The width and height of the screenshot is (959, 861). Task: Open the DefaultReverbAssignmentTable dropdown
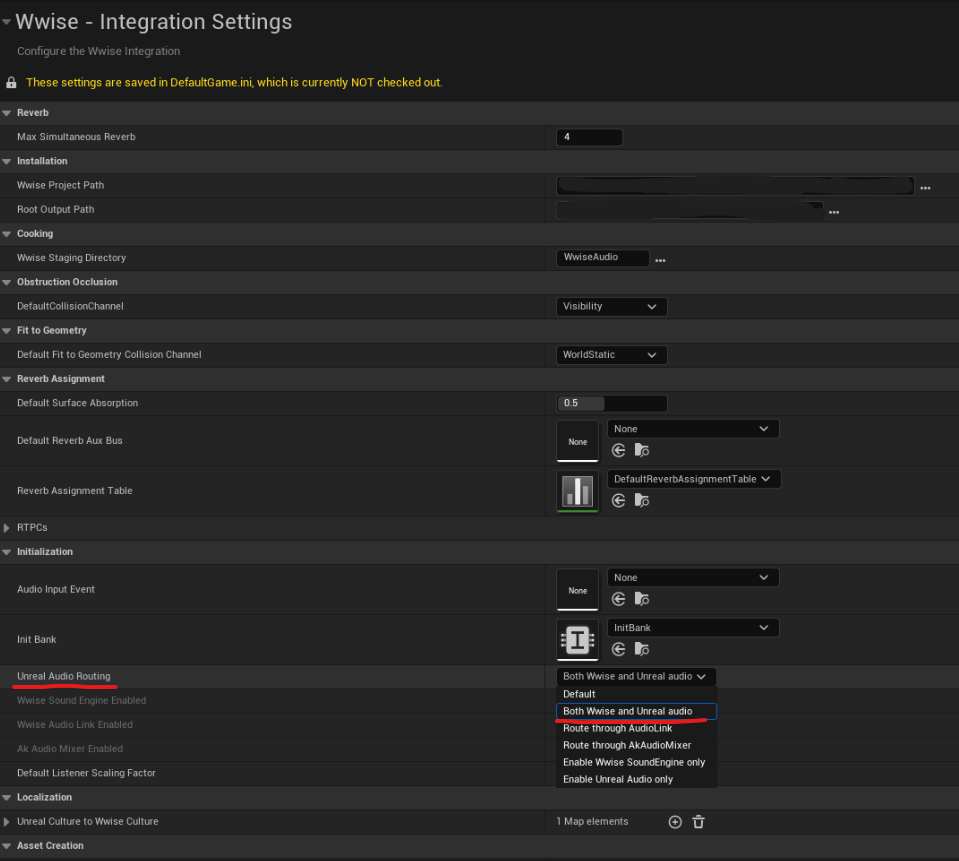pyautogui.click(x=694, y=479)
